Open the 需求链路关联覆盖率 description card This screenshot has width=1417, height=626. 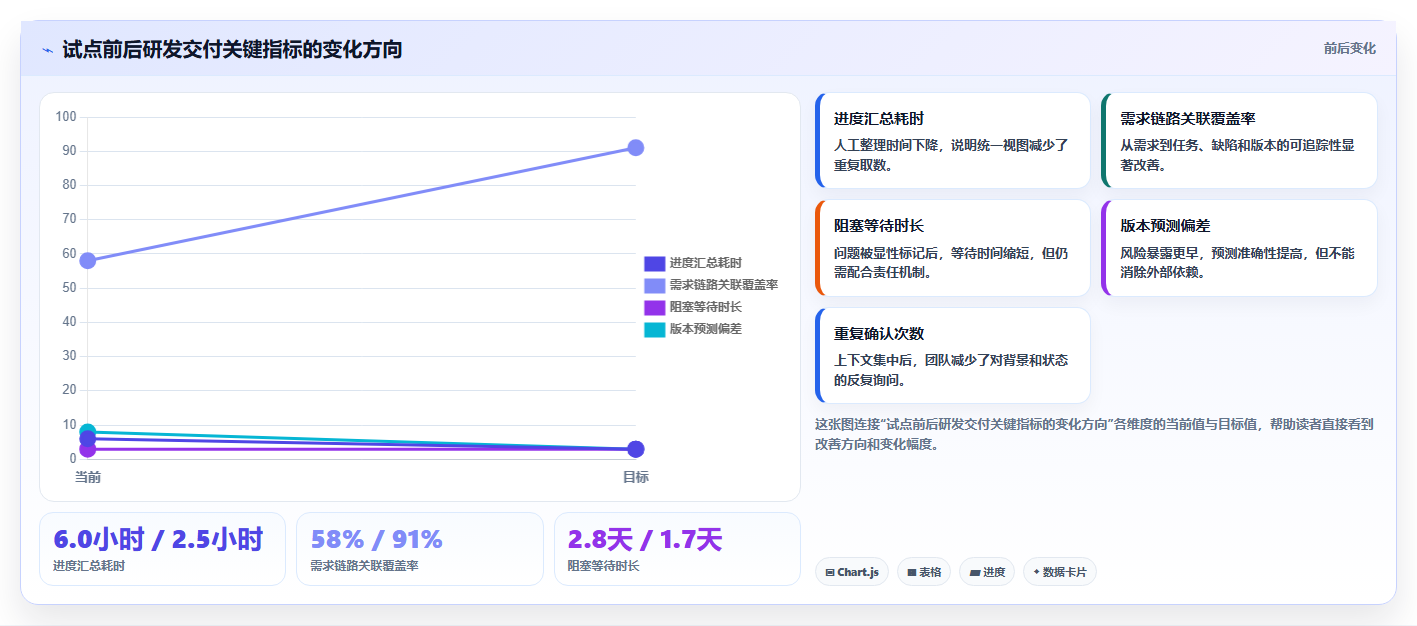pyautogui.click(x=1239, y=141)
